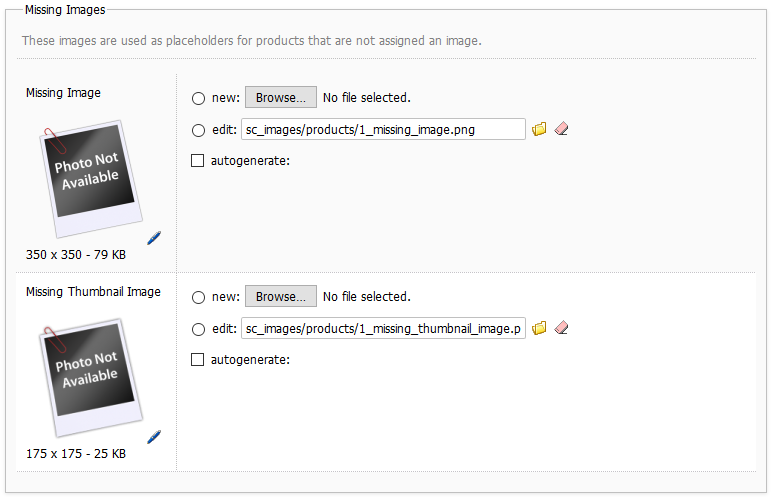Click the 1_missing_thumbnail_image path field
Viewport: 771px width, 497px height.
pos(383,328)
